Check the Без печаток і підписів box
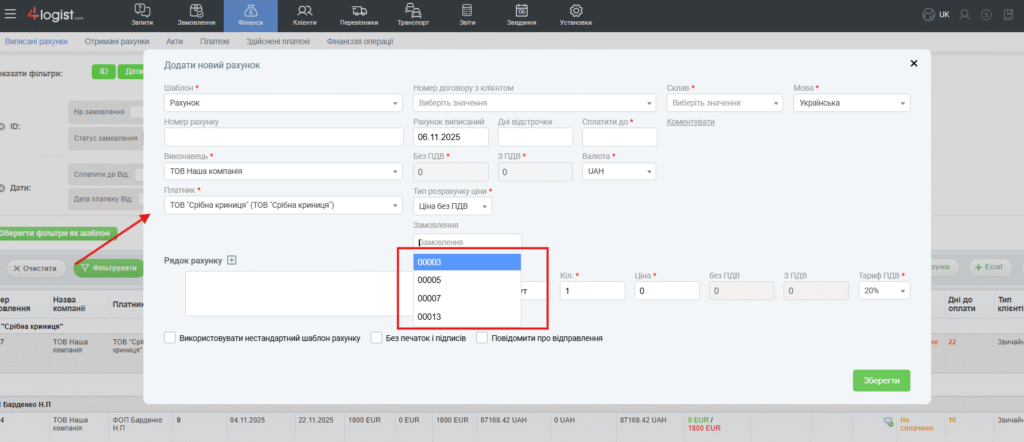This screenshot has width=1024, height=442. click(377, 338)
